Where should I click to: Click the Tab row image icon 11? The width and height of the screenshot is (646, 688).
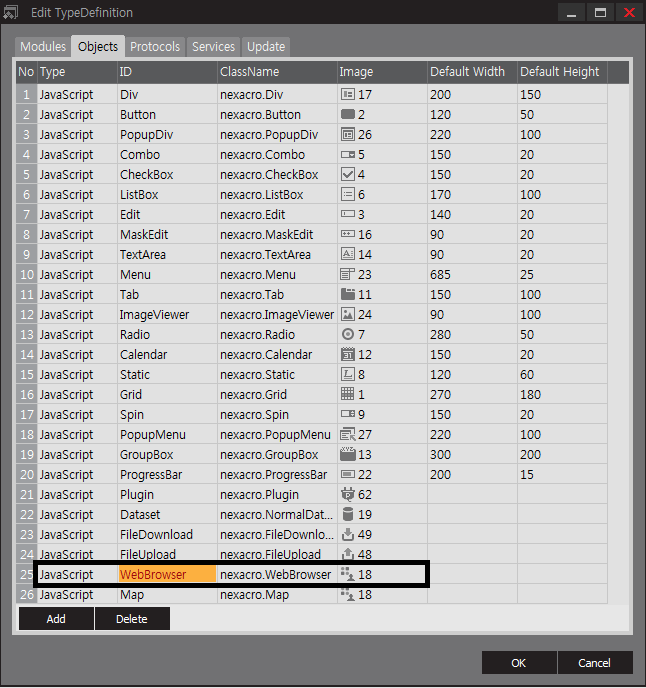tap(348, 294)
